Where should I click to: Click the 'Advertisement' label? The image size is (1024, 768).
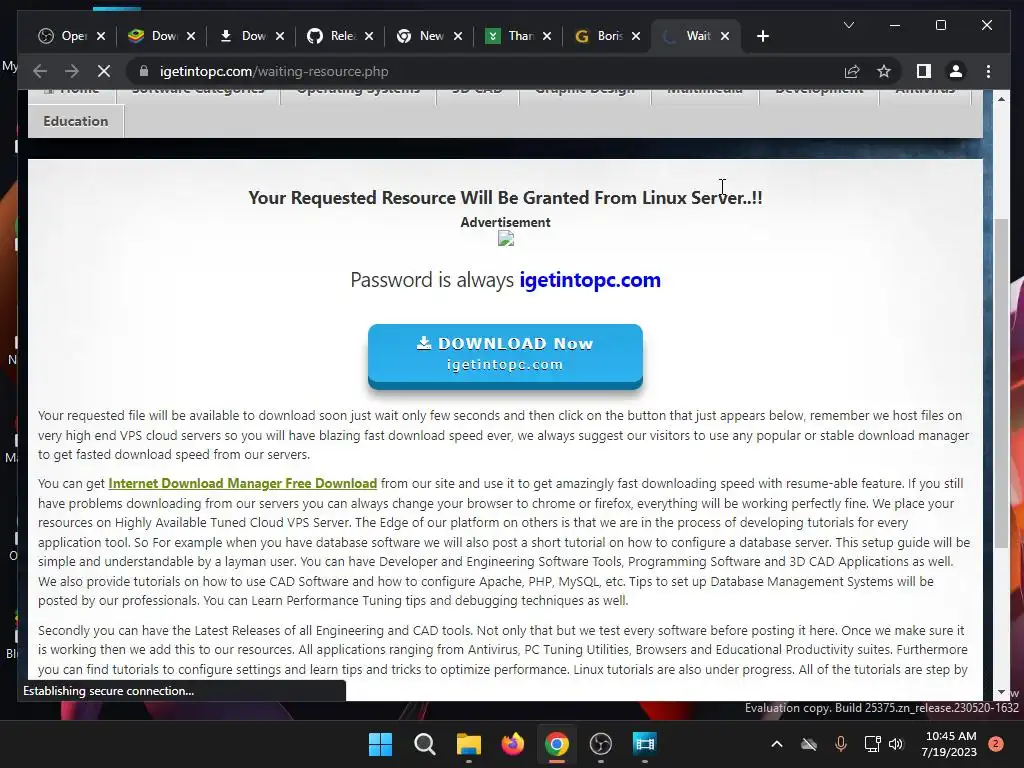(505, 222)
